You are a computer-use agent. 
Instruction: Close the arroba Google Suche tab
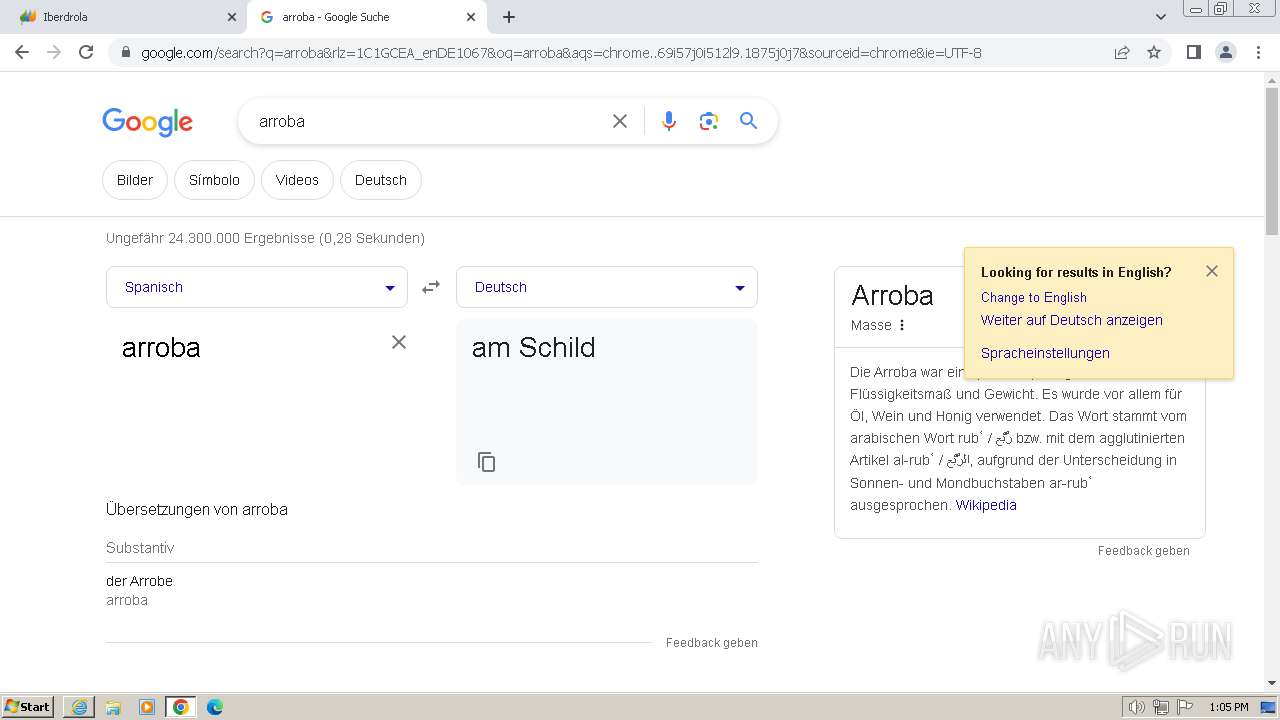[471, 17]
